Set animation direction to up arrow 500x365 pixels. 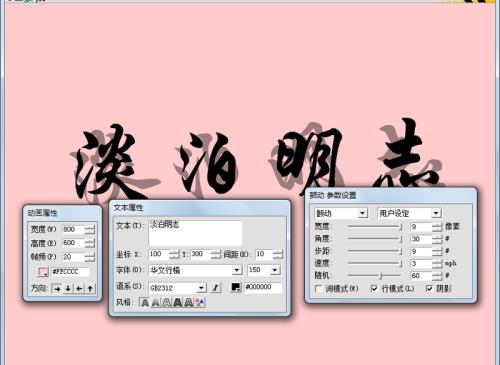pos(90,289)
